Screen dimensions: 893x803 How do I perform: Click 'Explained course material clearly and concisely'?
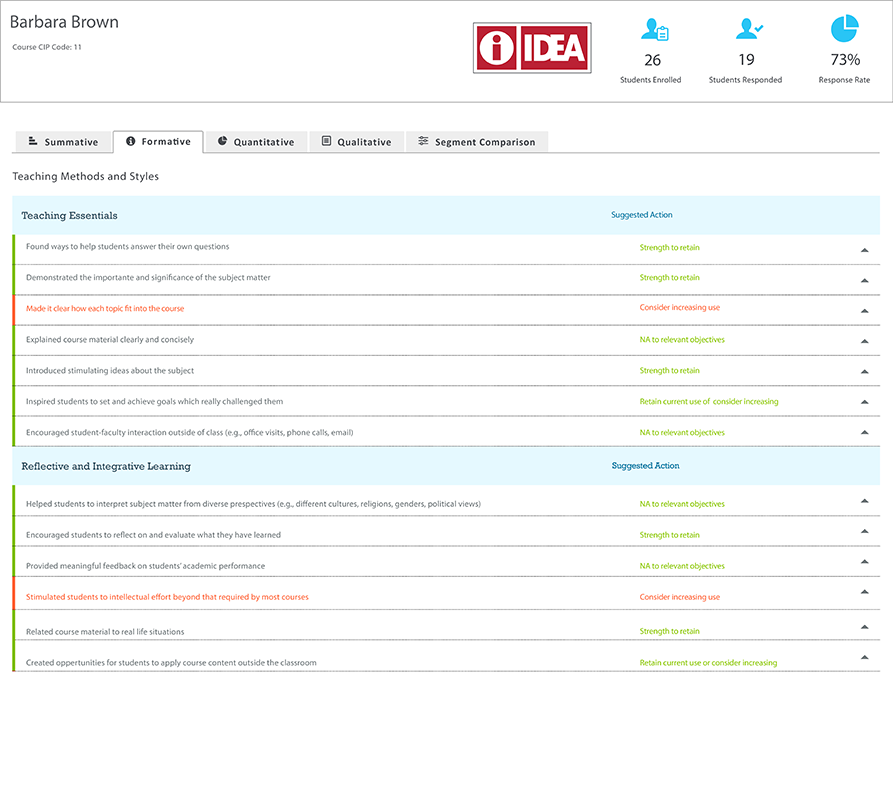coord(110,340)
